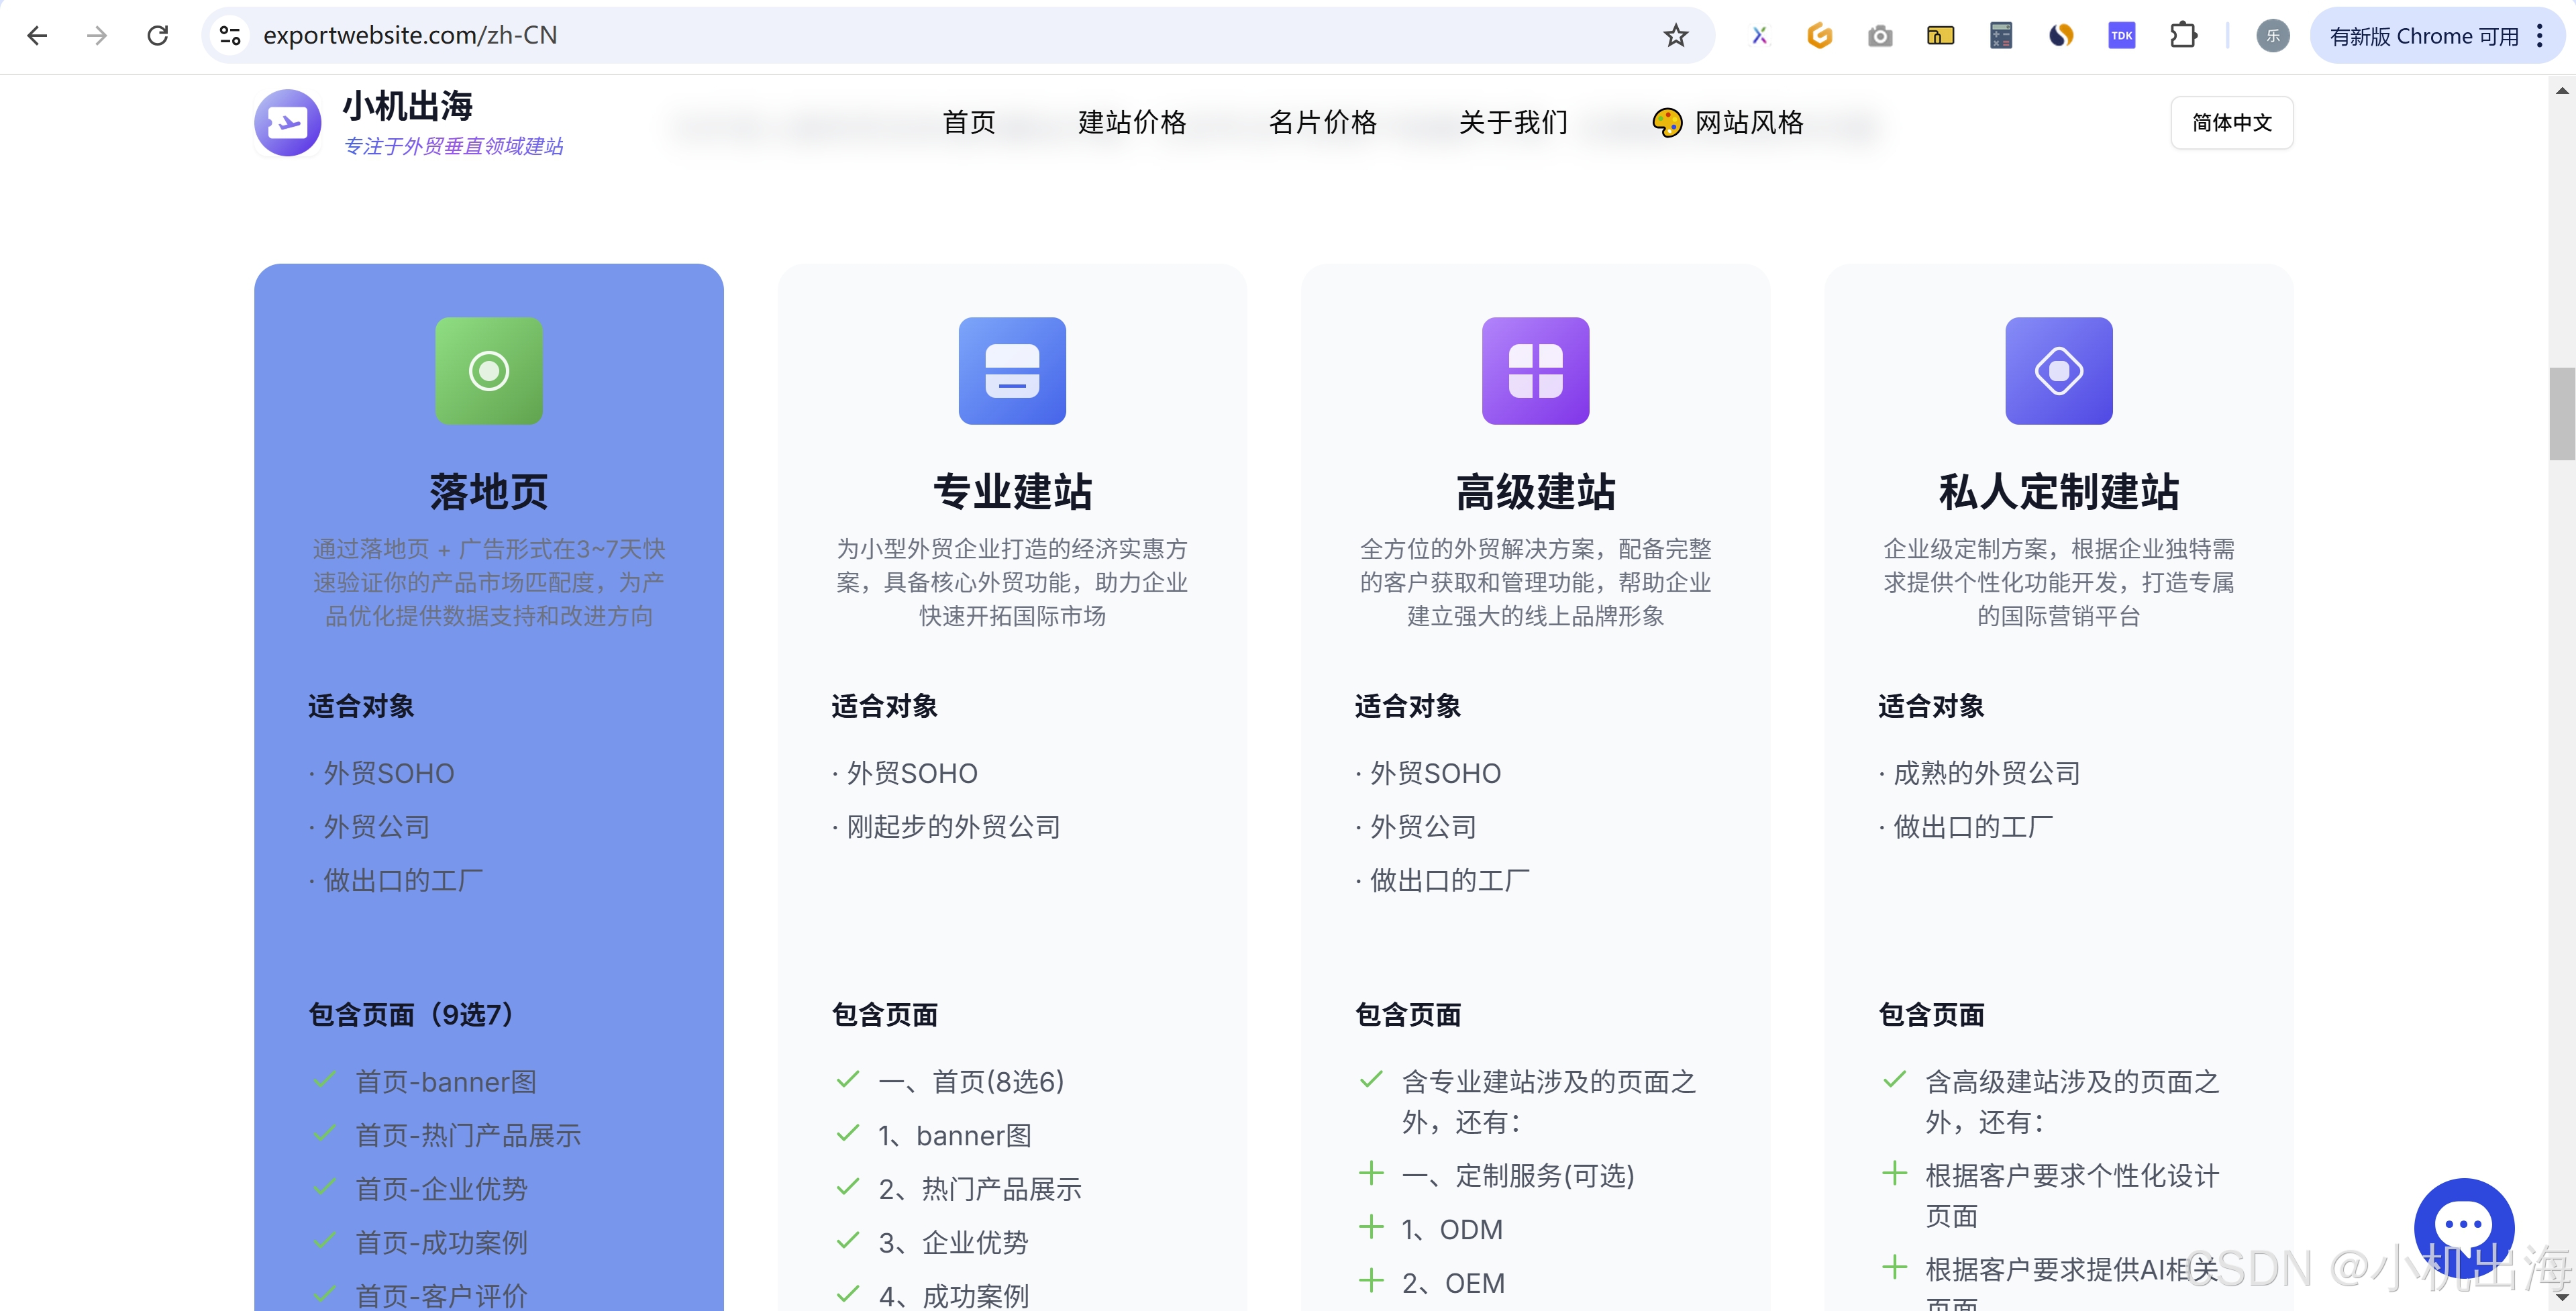
Task: Open the 简体中文 language selector
Action: coord(2231,123)
